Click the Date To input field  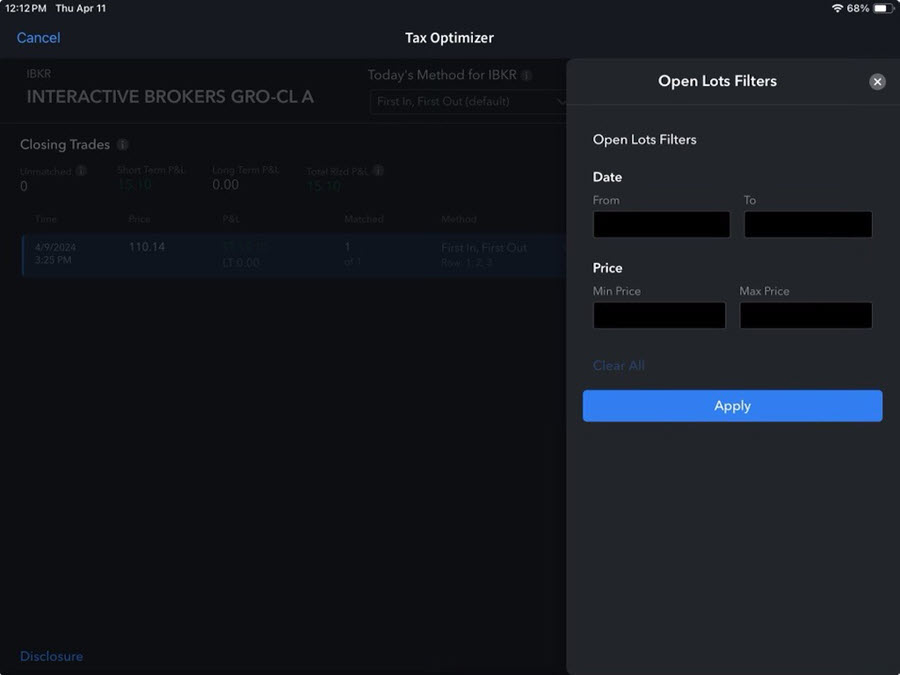[808, 224]
